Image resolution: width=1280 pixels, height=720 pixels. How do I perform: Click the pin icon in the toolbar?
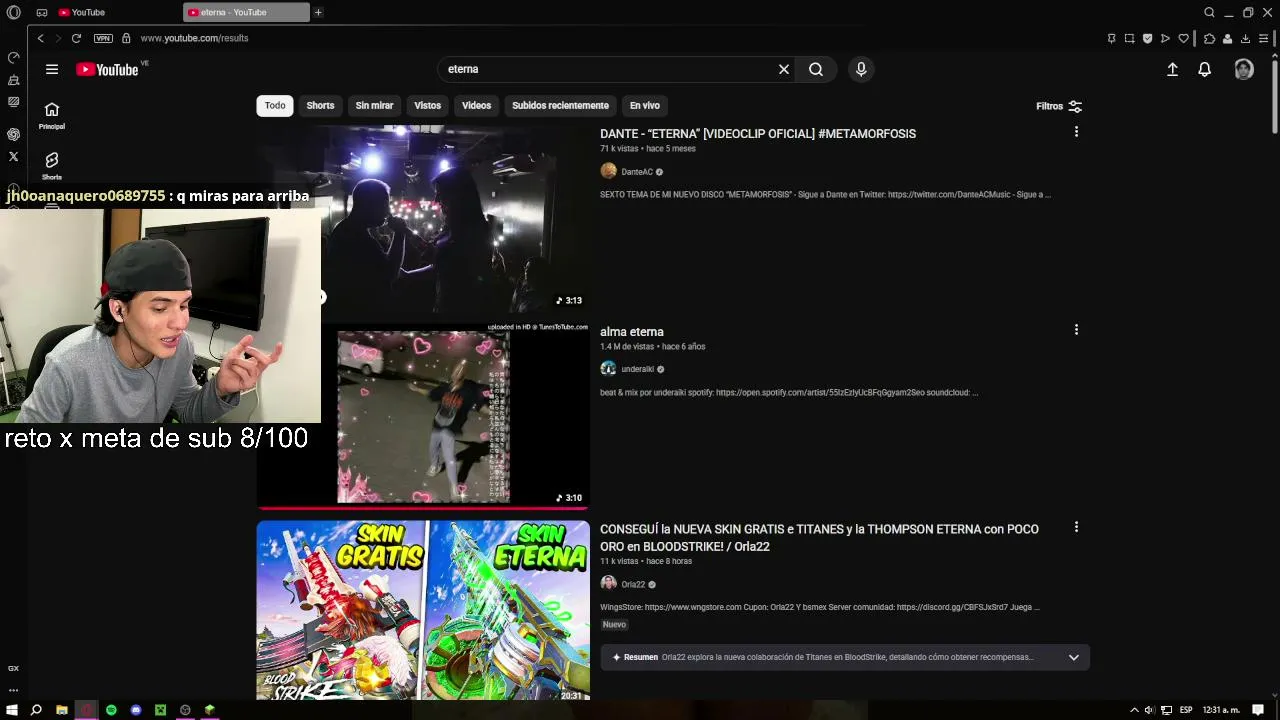point(1111,38)
